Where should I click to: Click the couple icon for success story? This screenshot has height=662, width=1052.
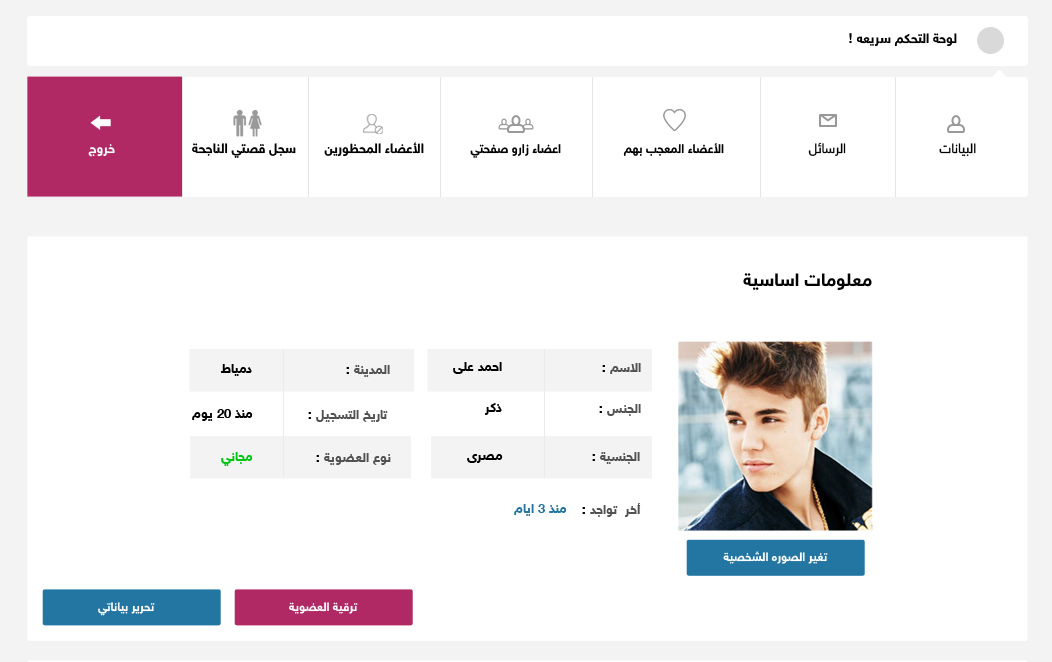247,122
